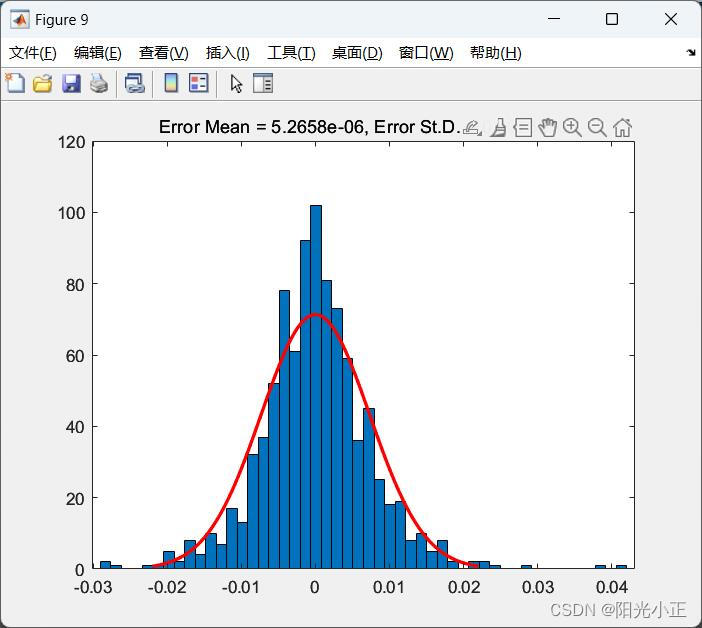Click the MATLAB logo in title bar
Viewport: 702px width, 628px height.
pyautogui.click(x=20, y=20)
